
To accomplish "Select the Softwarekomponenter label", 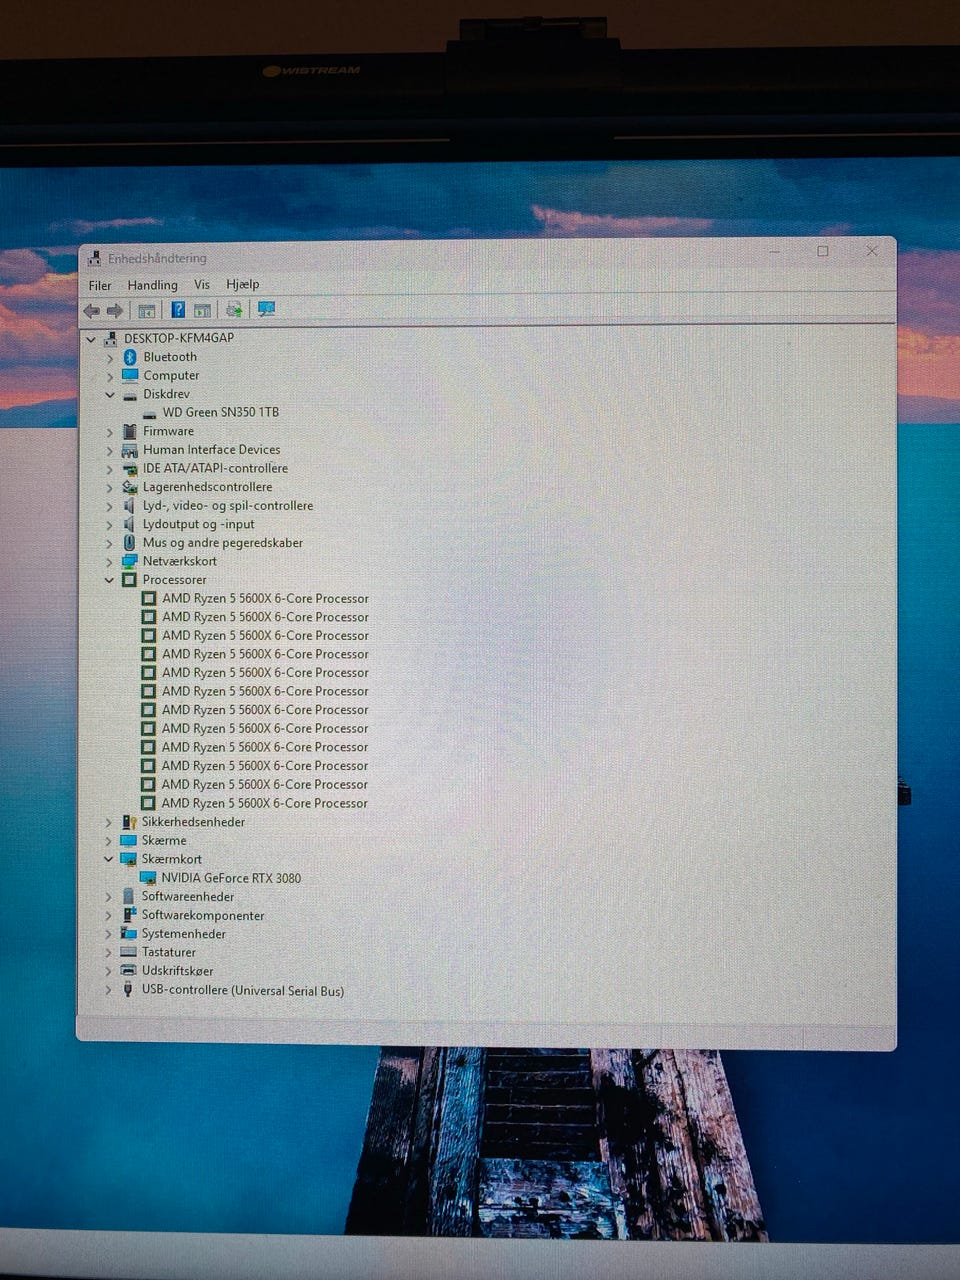I will coord(203,915).
